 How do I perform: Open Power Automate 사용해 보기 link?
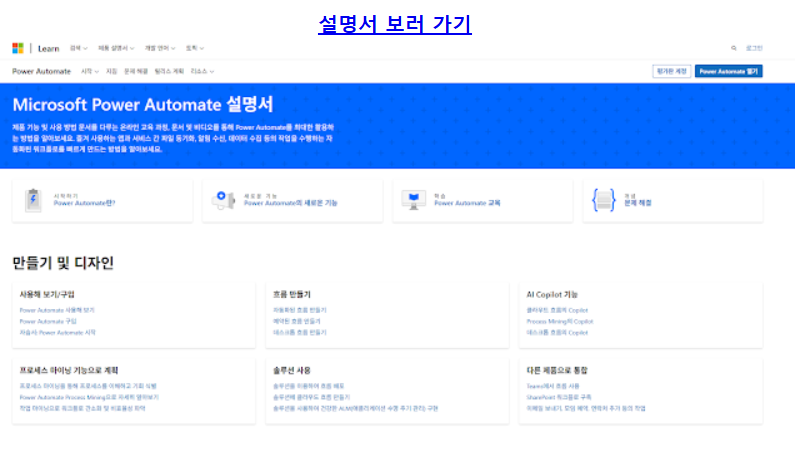(57, 310)
